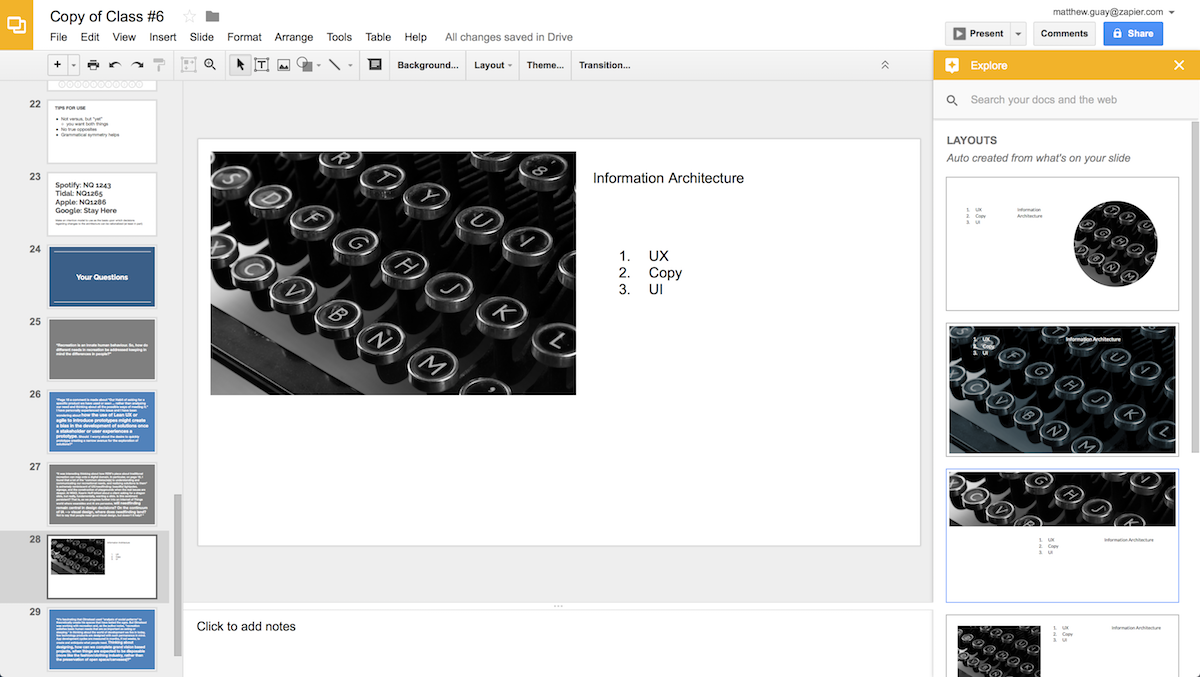The height and width of the screenshot is (677, 1200).
Task: Open the Help menu
Action: [x=416, y=37]
